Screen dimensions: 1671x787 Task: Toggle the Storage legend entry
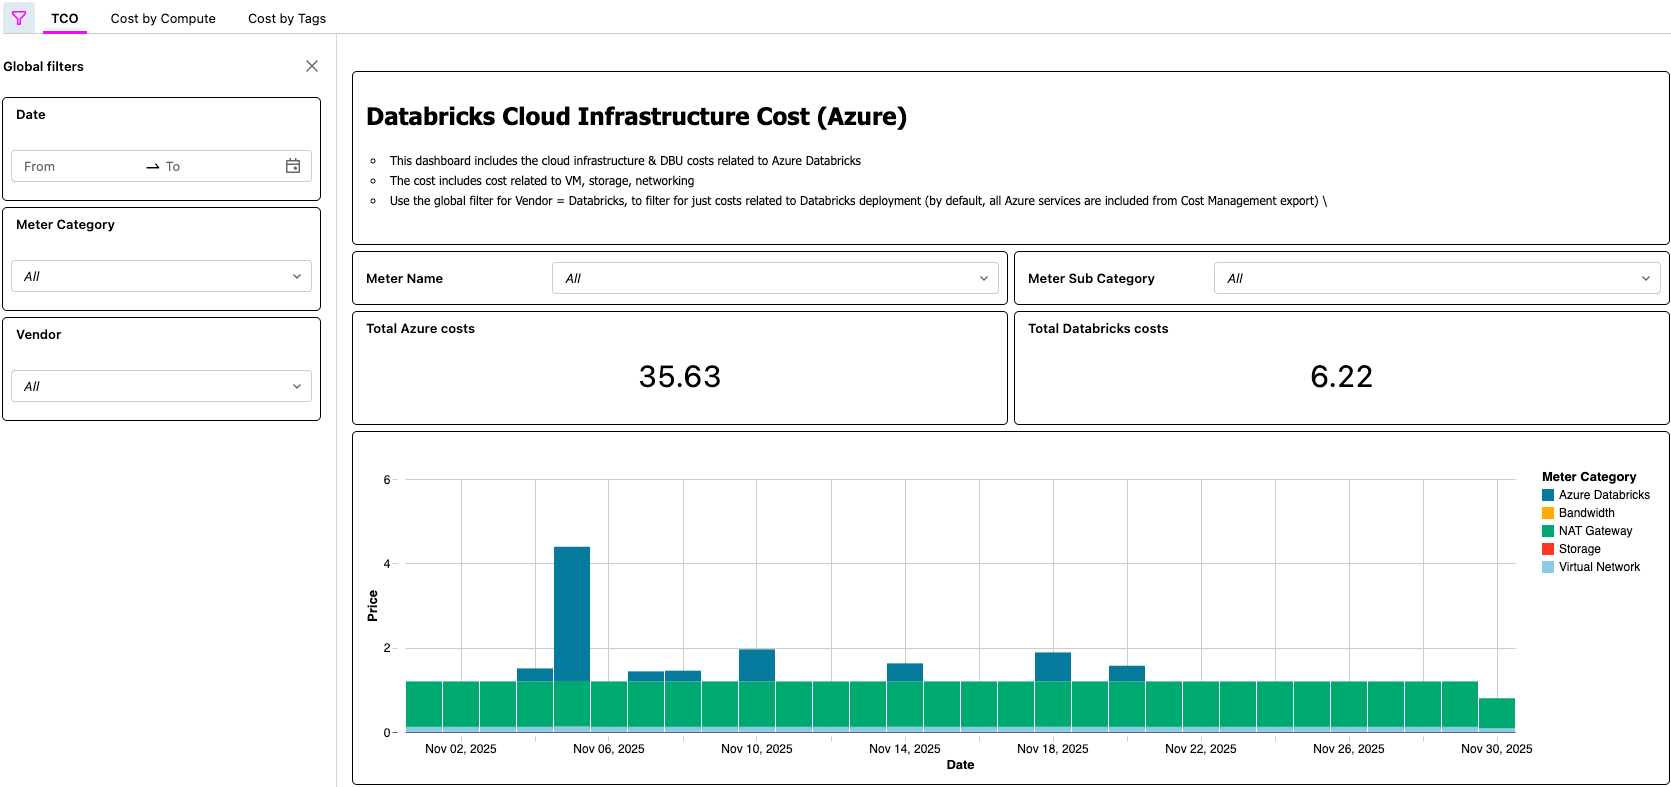click(1579, 549)
